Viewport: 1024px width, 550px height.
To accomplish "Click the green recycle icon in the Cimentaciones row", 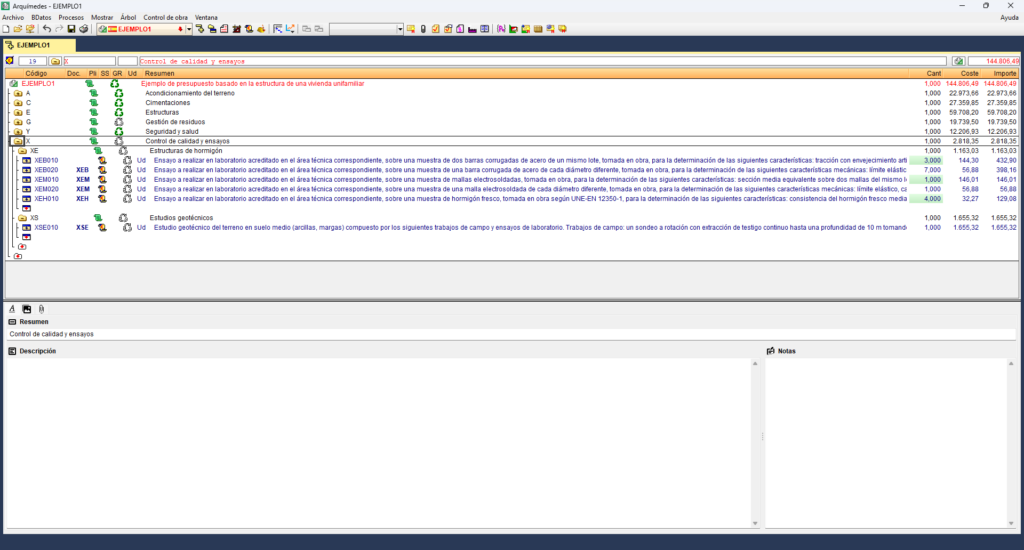I will (x=118, y=103).
